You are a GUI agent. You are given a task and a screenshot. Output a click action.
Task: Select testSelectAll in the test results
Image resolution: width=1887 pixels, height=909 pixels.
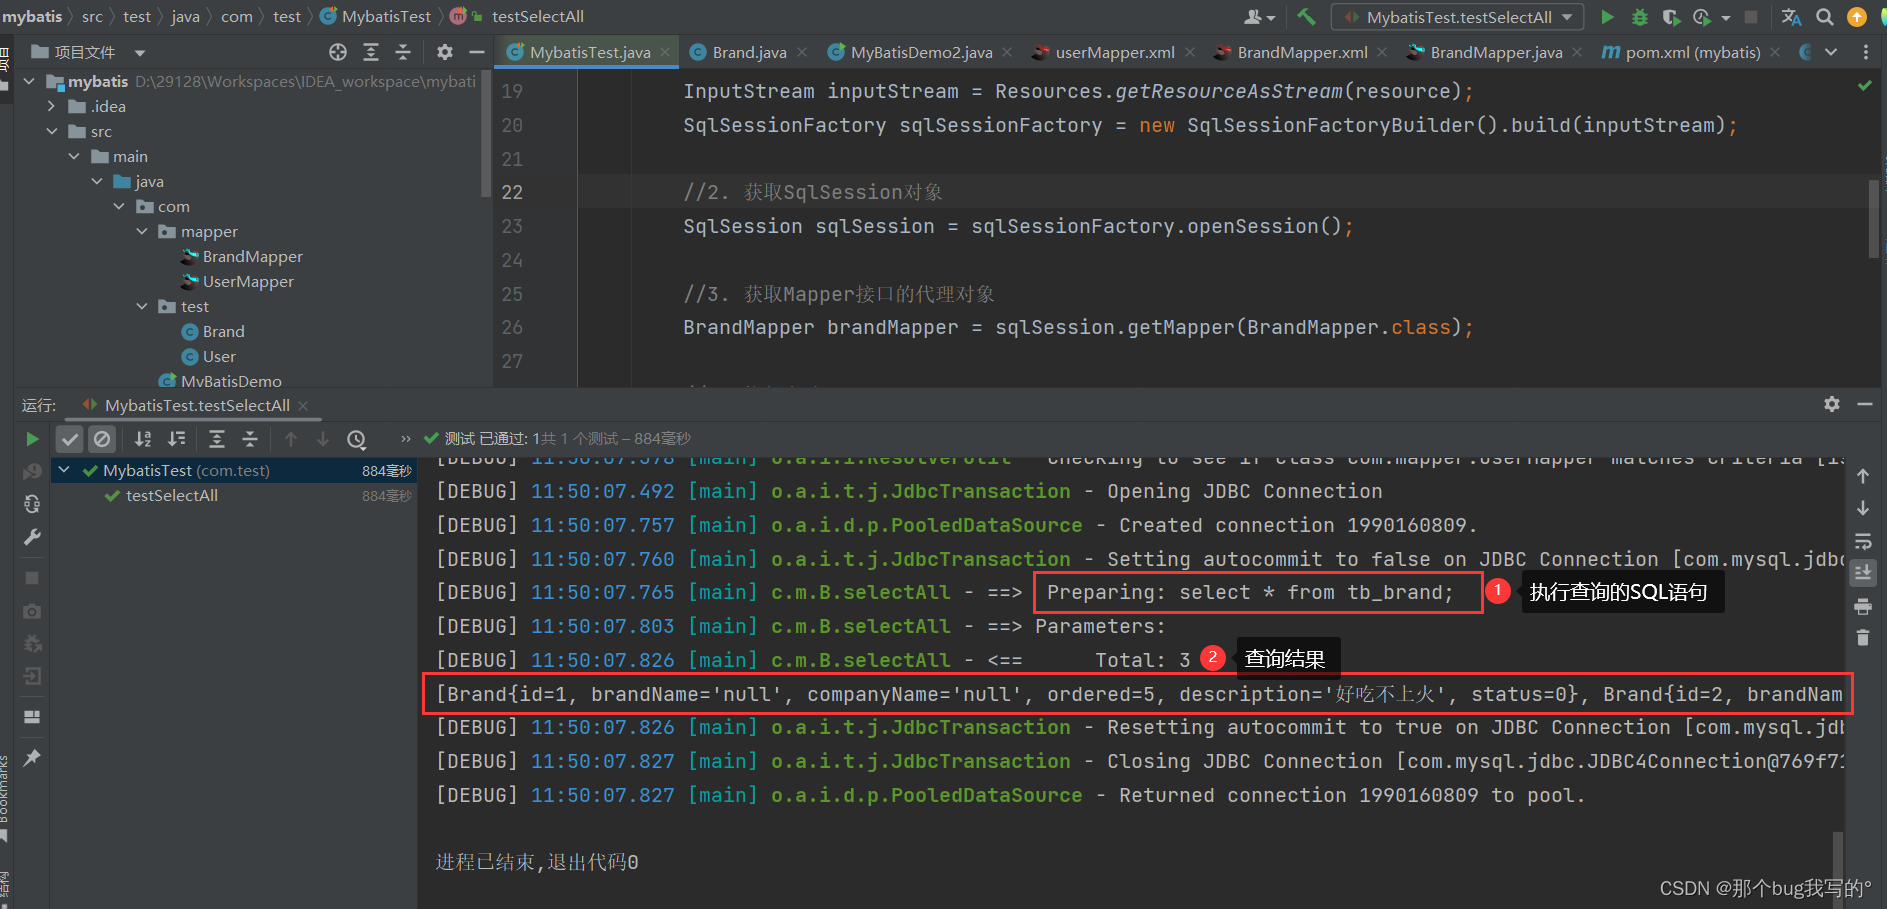pos(171,496)
